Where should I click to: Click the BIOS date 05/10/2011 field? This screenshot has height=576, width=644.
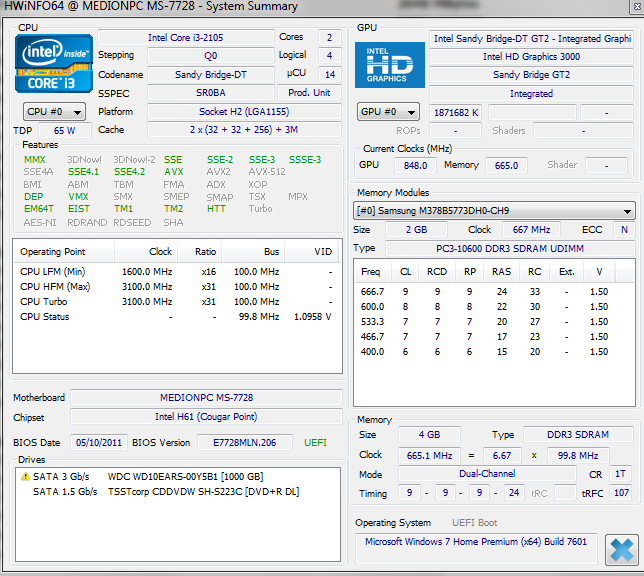coord(99,442)
